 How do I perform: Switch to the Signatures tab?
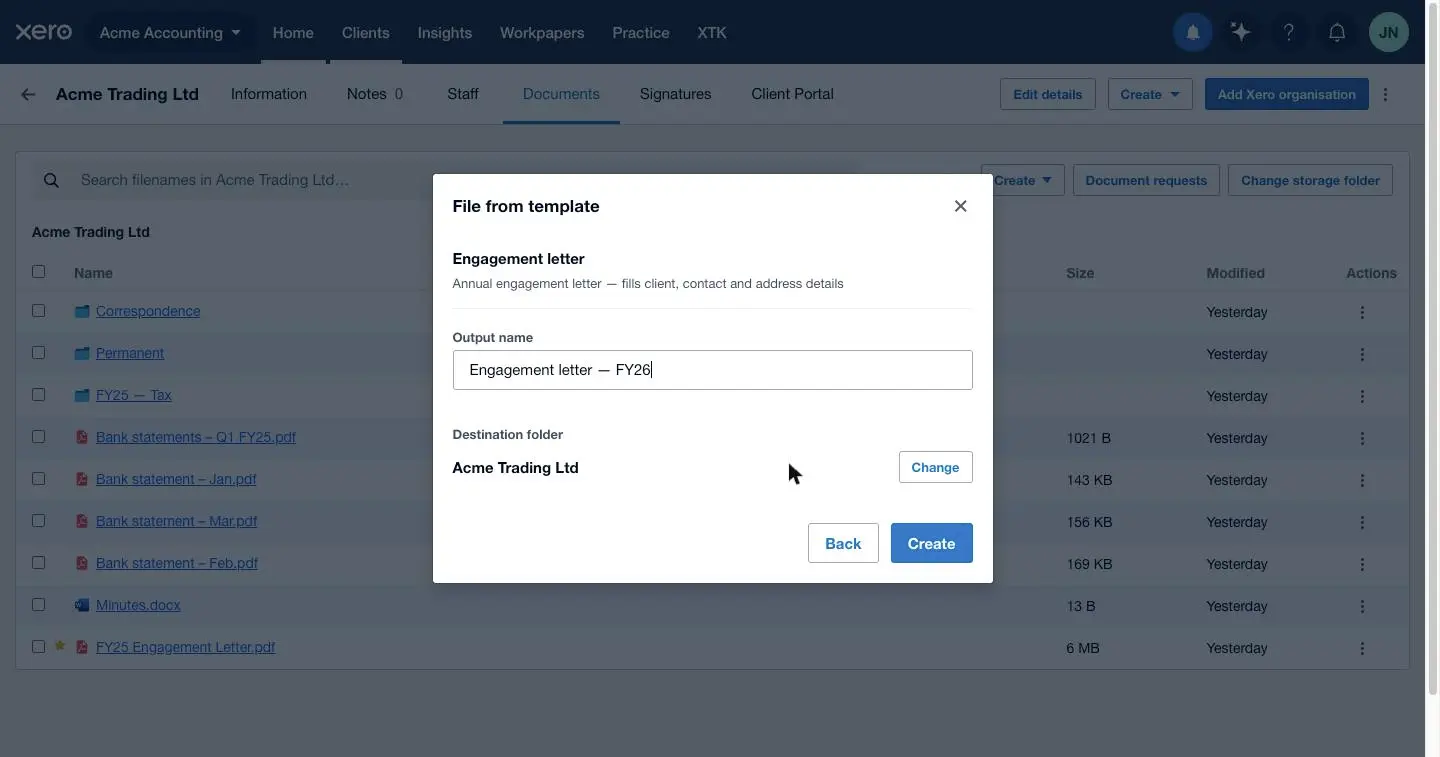point(675,94)
